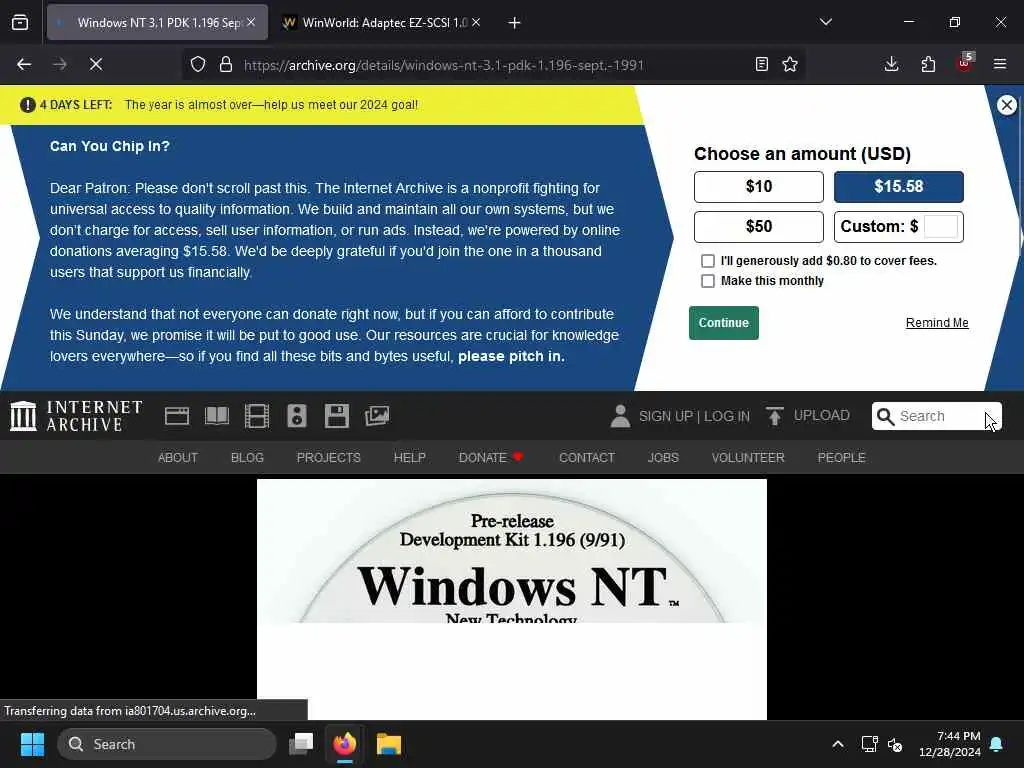Open the BLOG menu item
1024x768 pixels.
[247, 457]
